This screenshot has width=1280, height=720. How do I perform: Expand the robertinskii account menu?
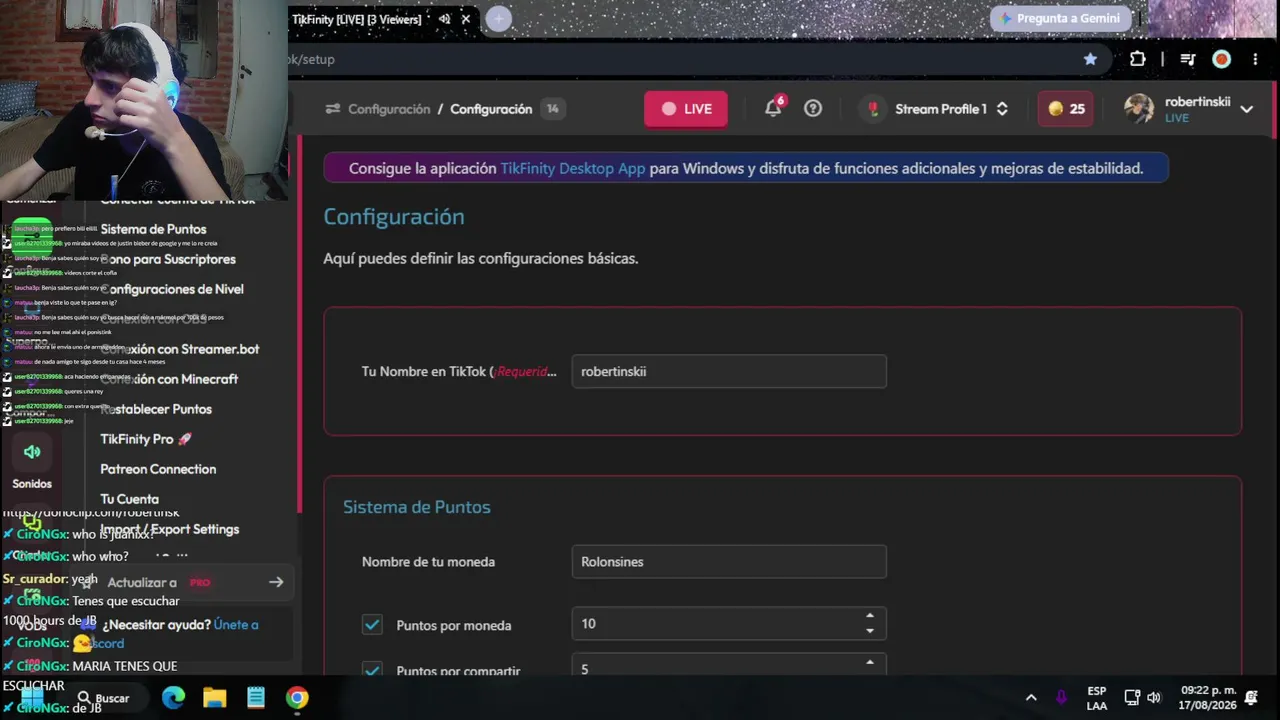[1246, 109]
